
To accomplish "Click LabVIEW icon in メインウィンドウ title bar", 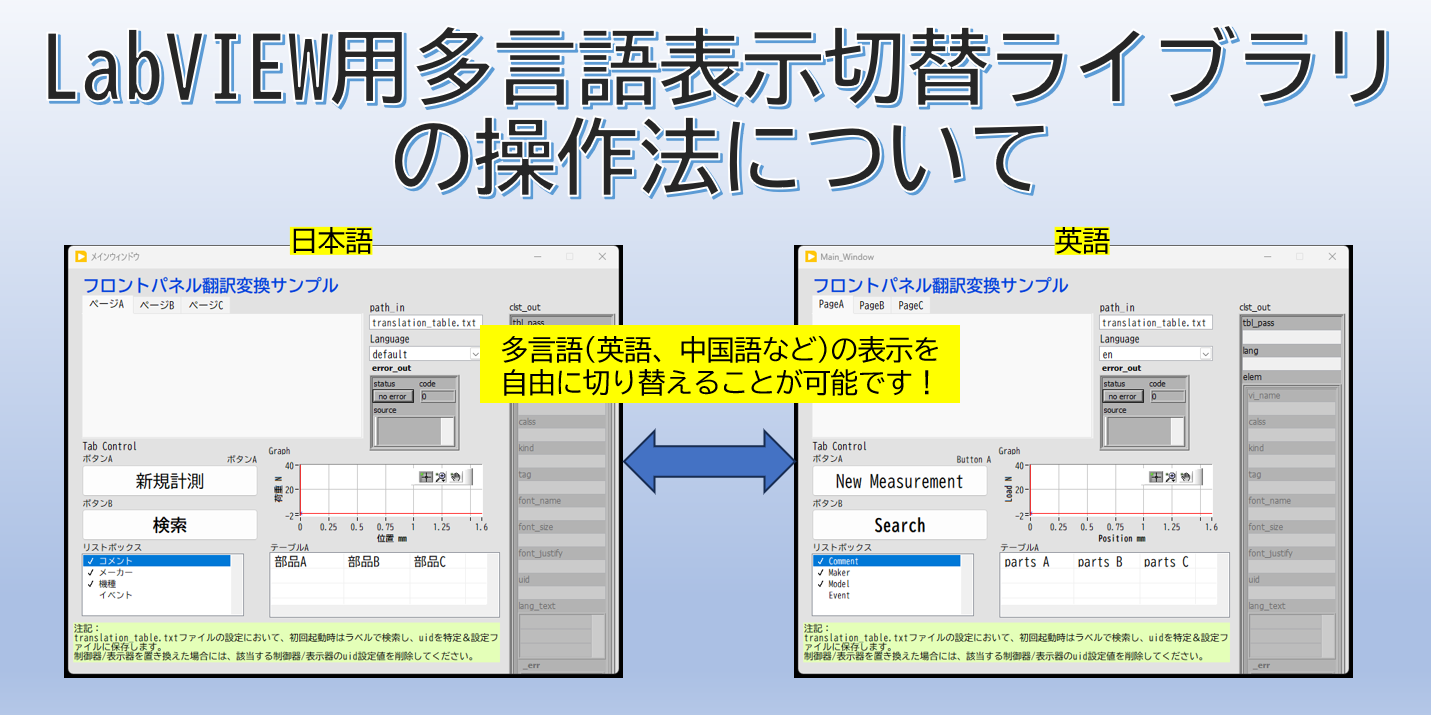I will point(81,257).
